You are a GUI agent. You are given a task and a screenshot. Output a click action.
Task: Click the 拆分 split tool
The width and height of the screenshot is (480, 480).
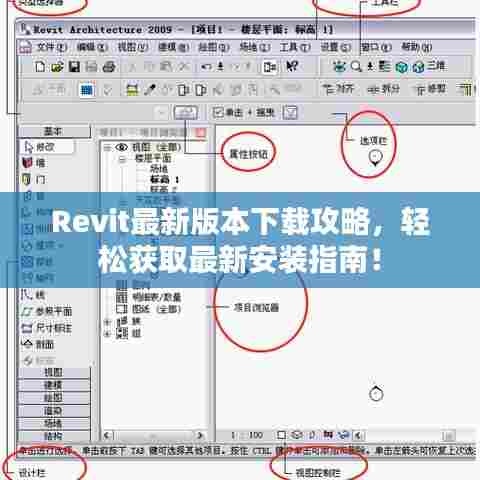(383, 89)
